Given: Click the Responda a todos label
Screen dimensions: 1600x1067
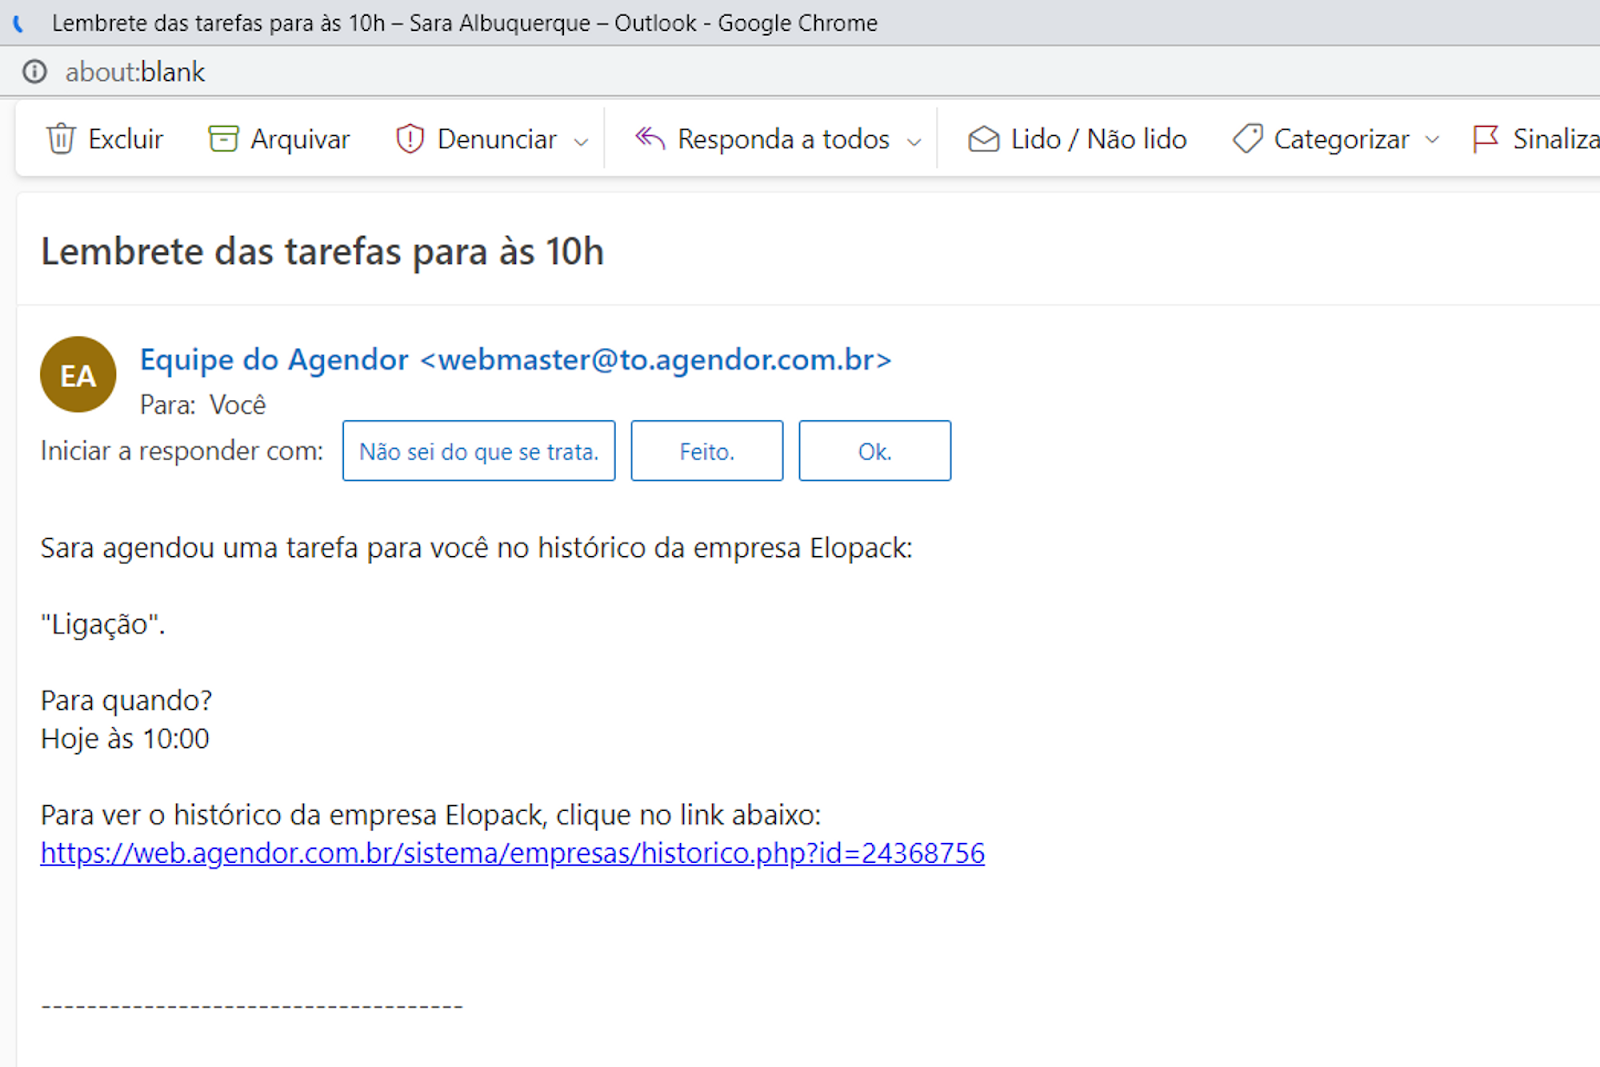Looking at the screenshot, I should click(x=783, y=139).
